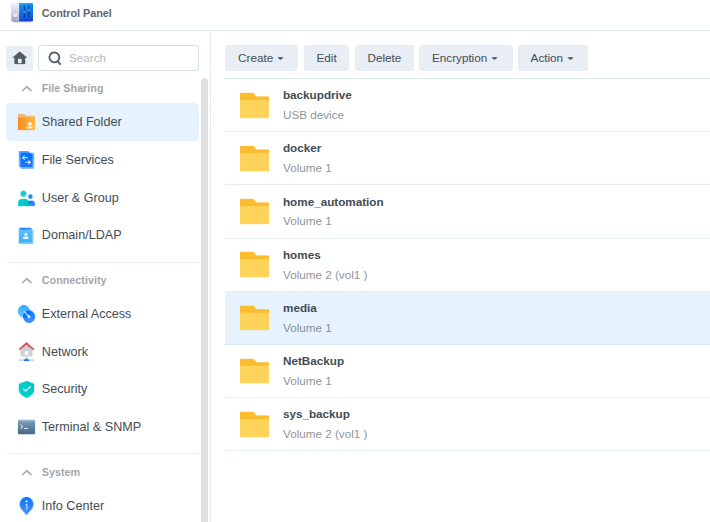Collapse the File Sharing section

click(x=27, y=88)
